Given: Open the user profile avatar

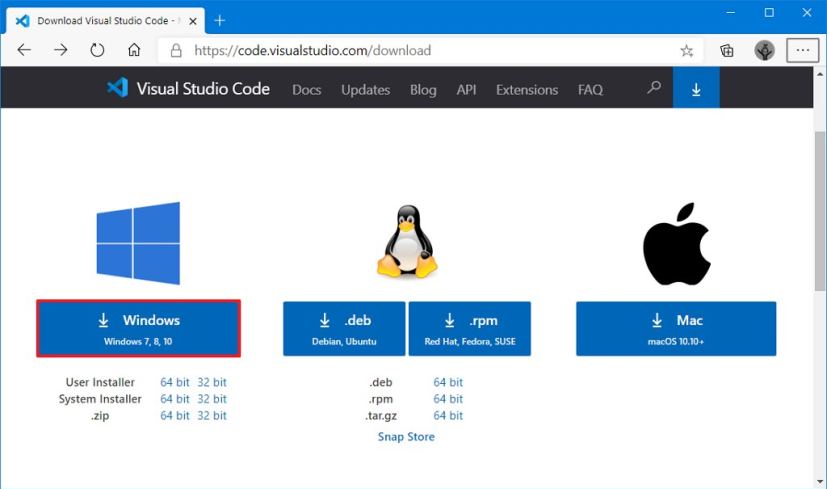Looking at the screenshot, I should click(x=764, y=51).
